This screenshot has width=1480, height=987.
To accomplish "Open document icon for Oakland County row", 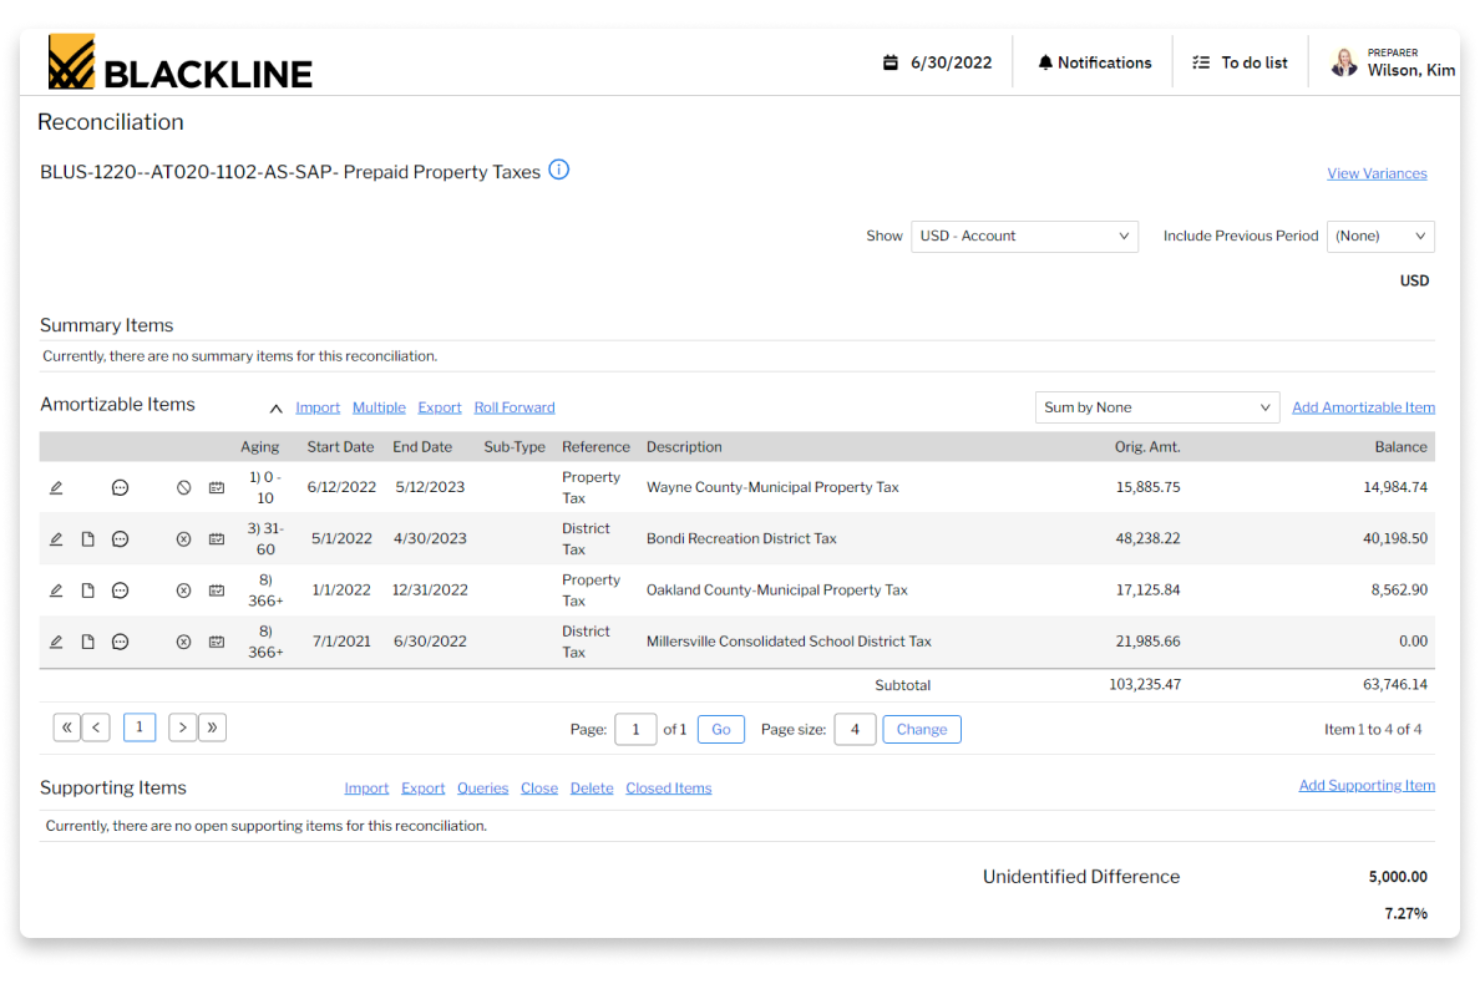I will pyautogui.click(x=88, y=591).
